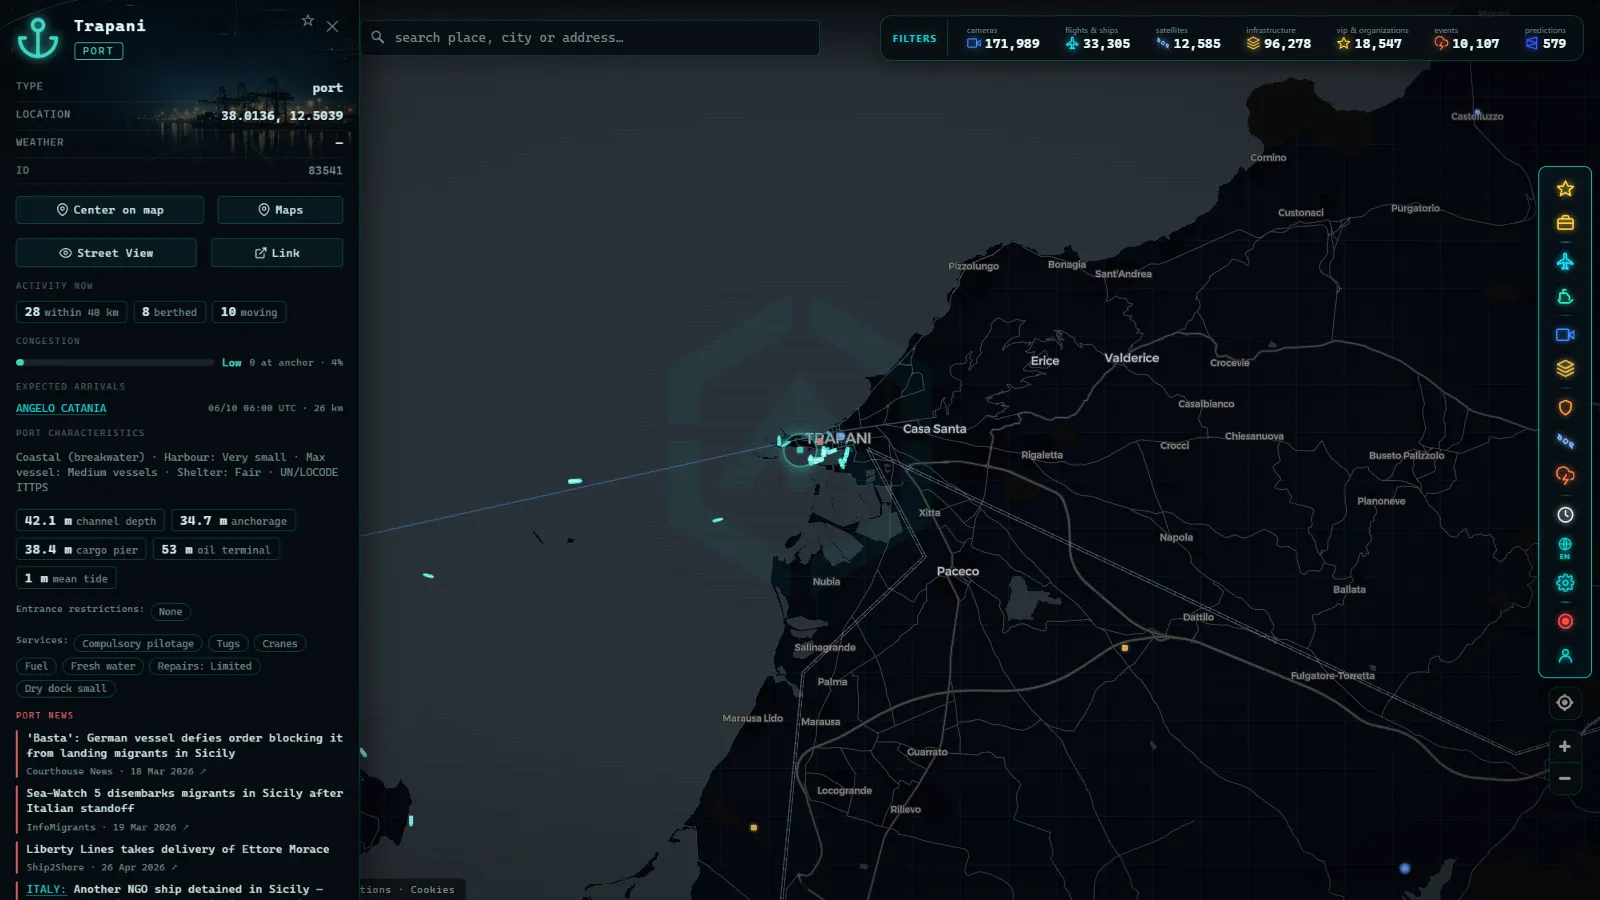Screen dimensions: 1600x900
Task: Zoom out the map with minus button
Action: coord(1565,778)
